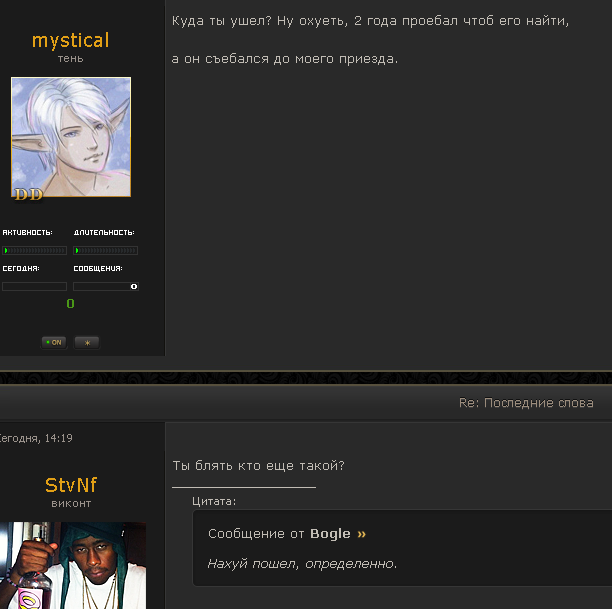
Task: Click the » arrow next to Bogle
Action: click(361, 534)
